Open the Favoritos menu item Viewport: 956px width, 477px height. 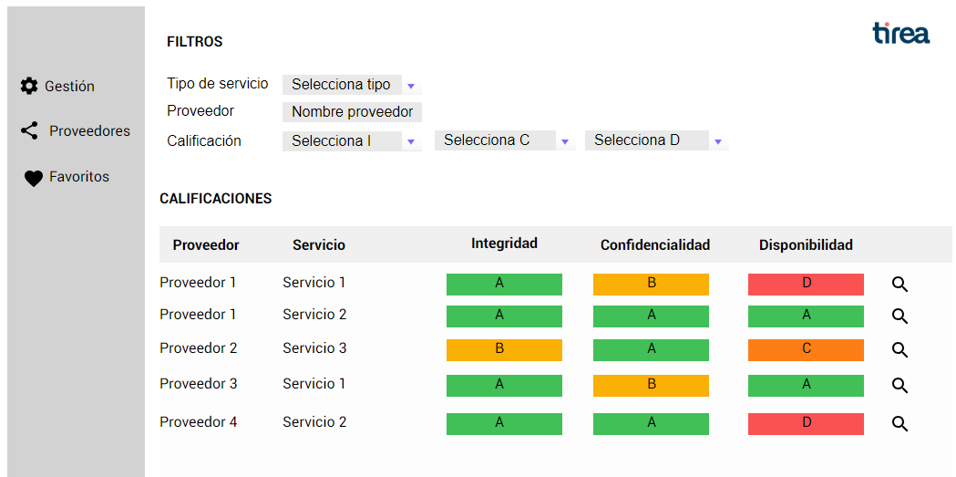[79, 177]
